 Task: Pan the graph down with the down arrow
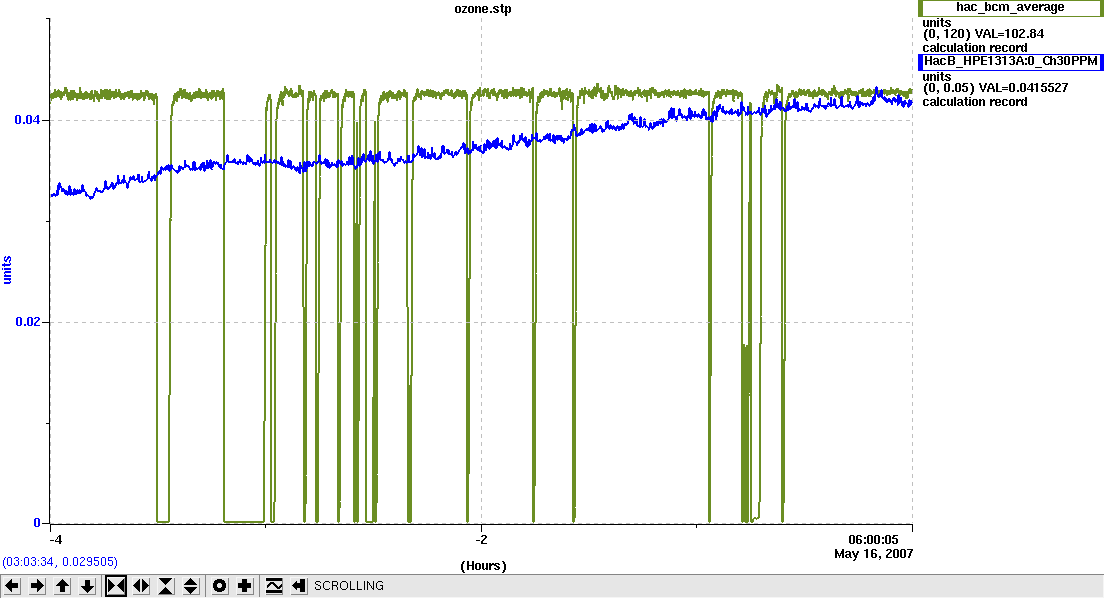[87, 586]
